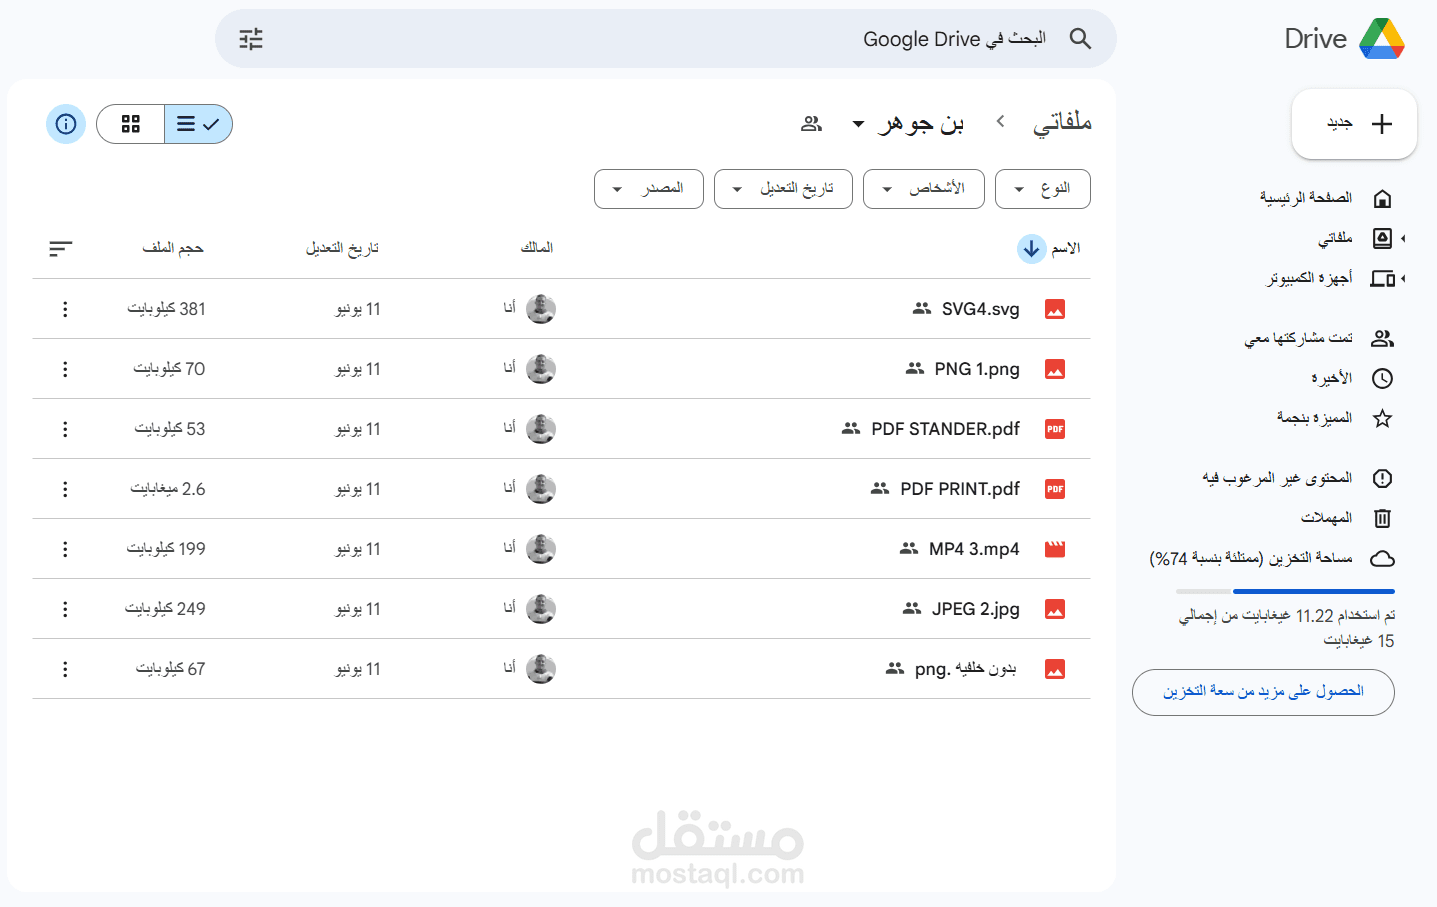The width and height of the screenshot is (1437, 907).
Task: Click the trash المهملات icon
Action: point(1382,518)
